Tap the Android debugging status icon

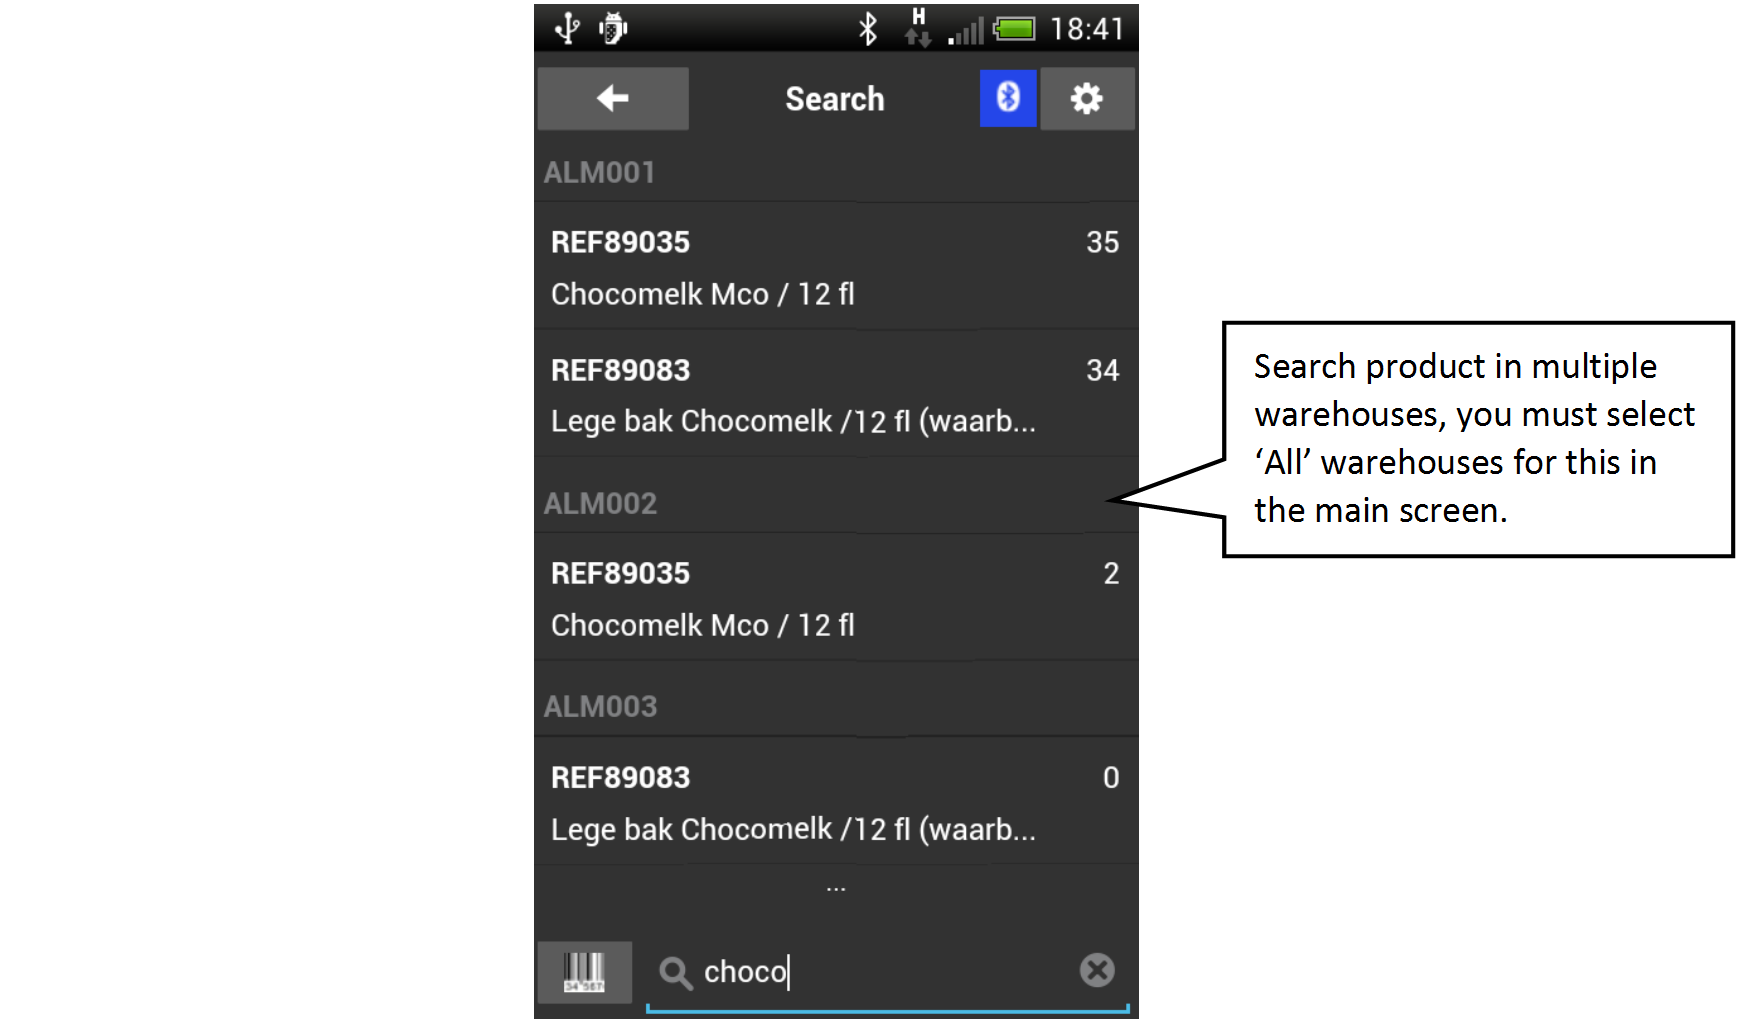click(x=613, y=28)
